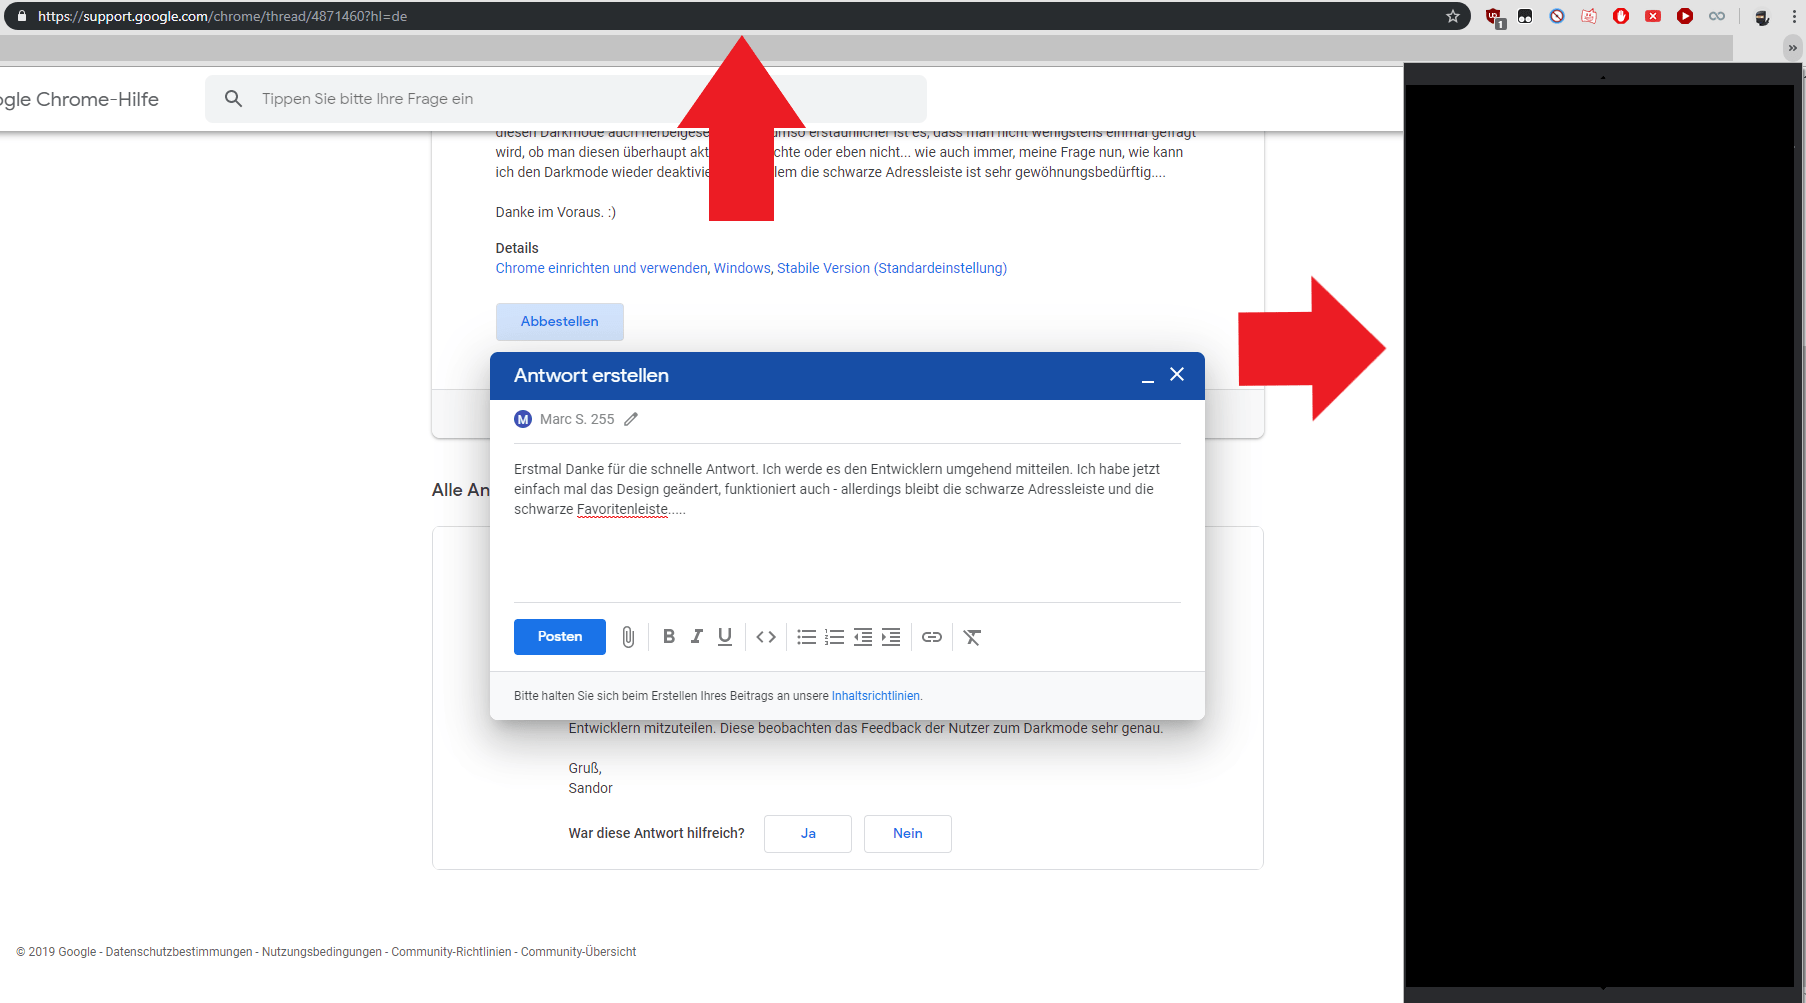Insert a numbered list
Image resolution: width=1806 pixels, height=1003 pixels.
point(835,637)
